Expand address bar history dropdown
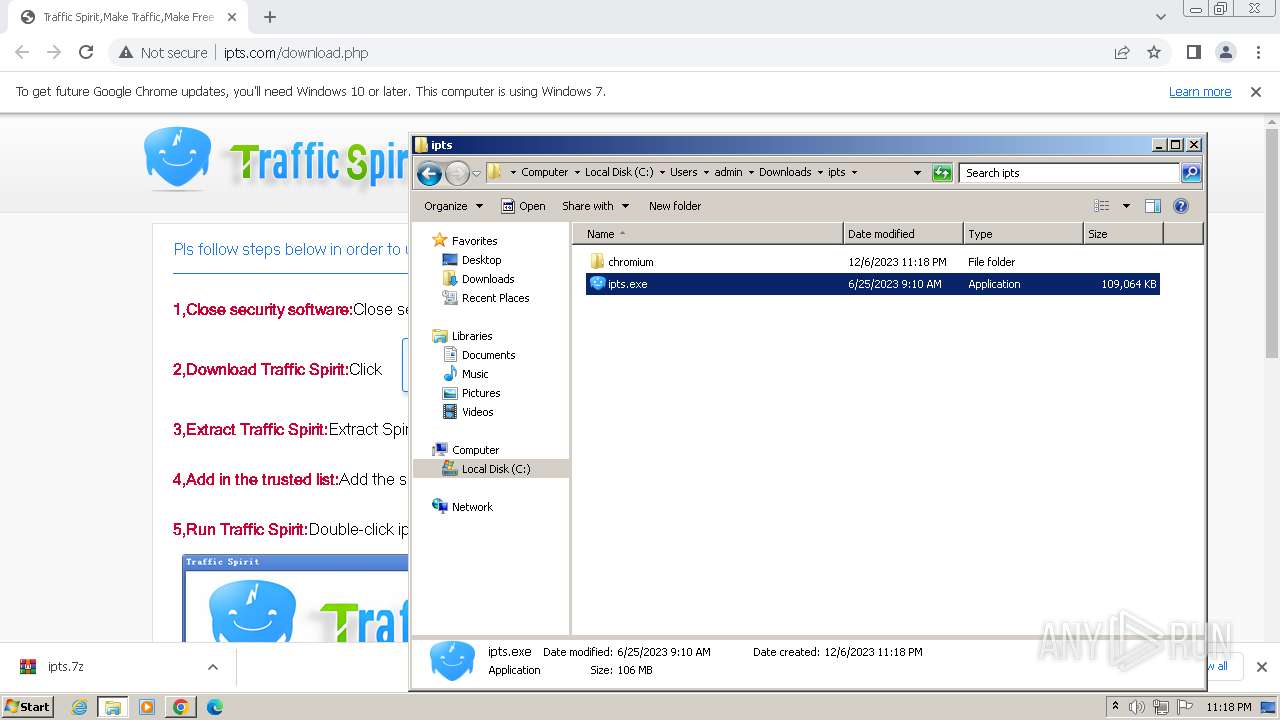This screenshot has height=720, width=1280. pyautogui.click(x=917, y=173)
